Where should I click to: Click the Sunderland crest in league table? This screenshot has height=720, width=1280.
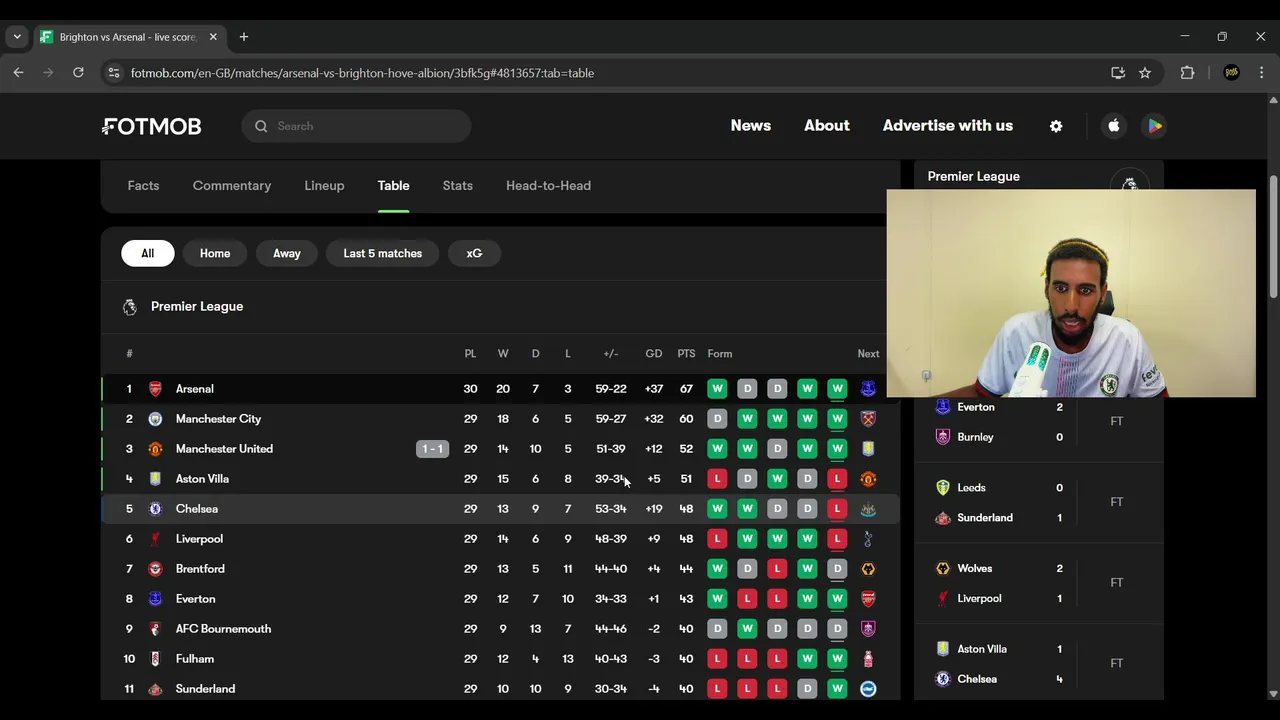point(155,689)
